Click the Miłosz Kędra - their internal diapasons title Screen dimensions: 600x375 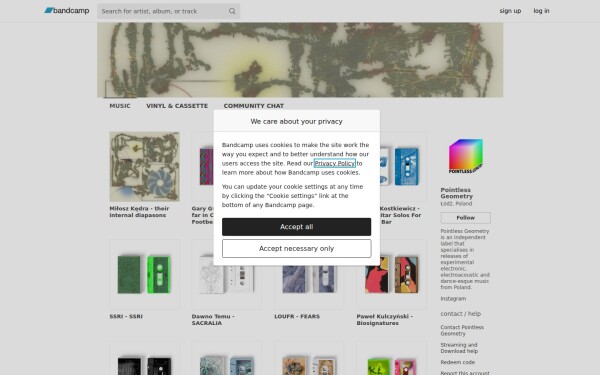click(139, 212)
